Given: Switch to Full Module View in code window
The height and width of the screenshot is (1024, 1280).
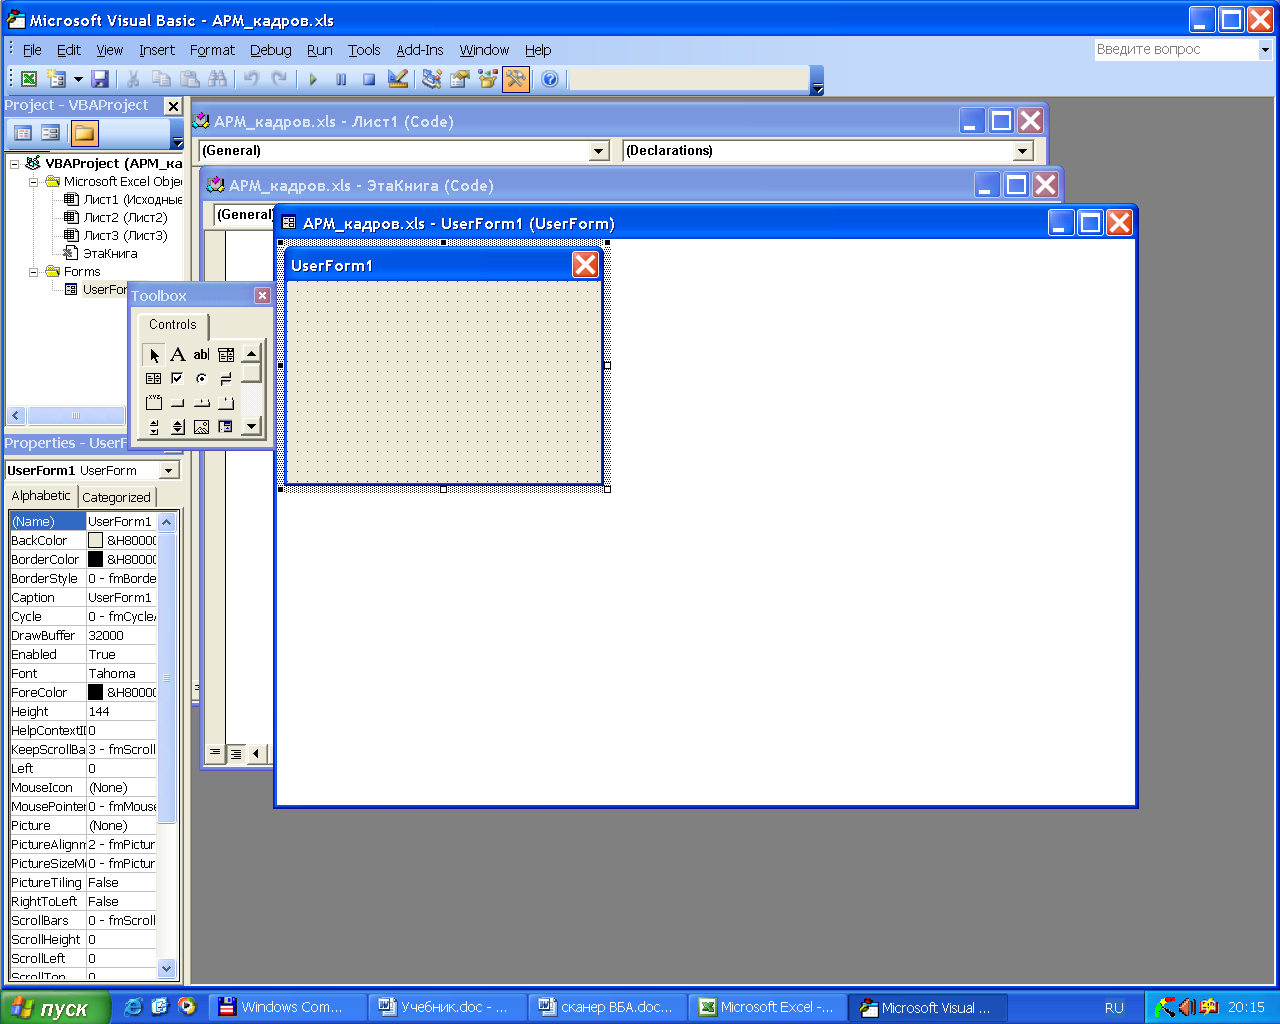Looking at the screenshot, I should (236, 753).
